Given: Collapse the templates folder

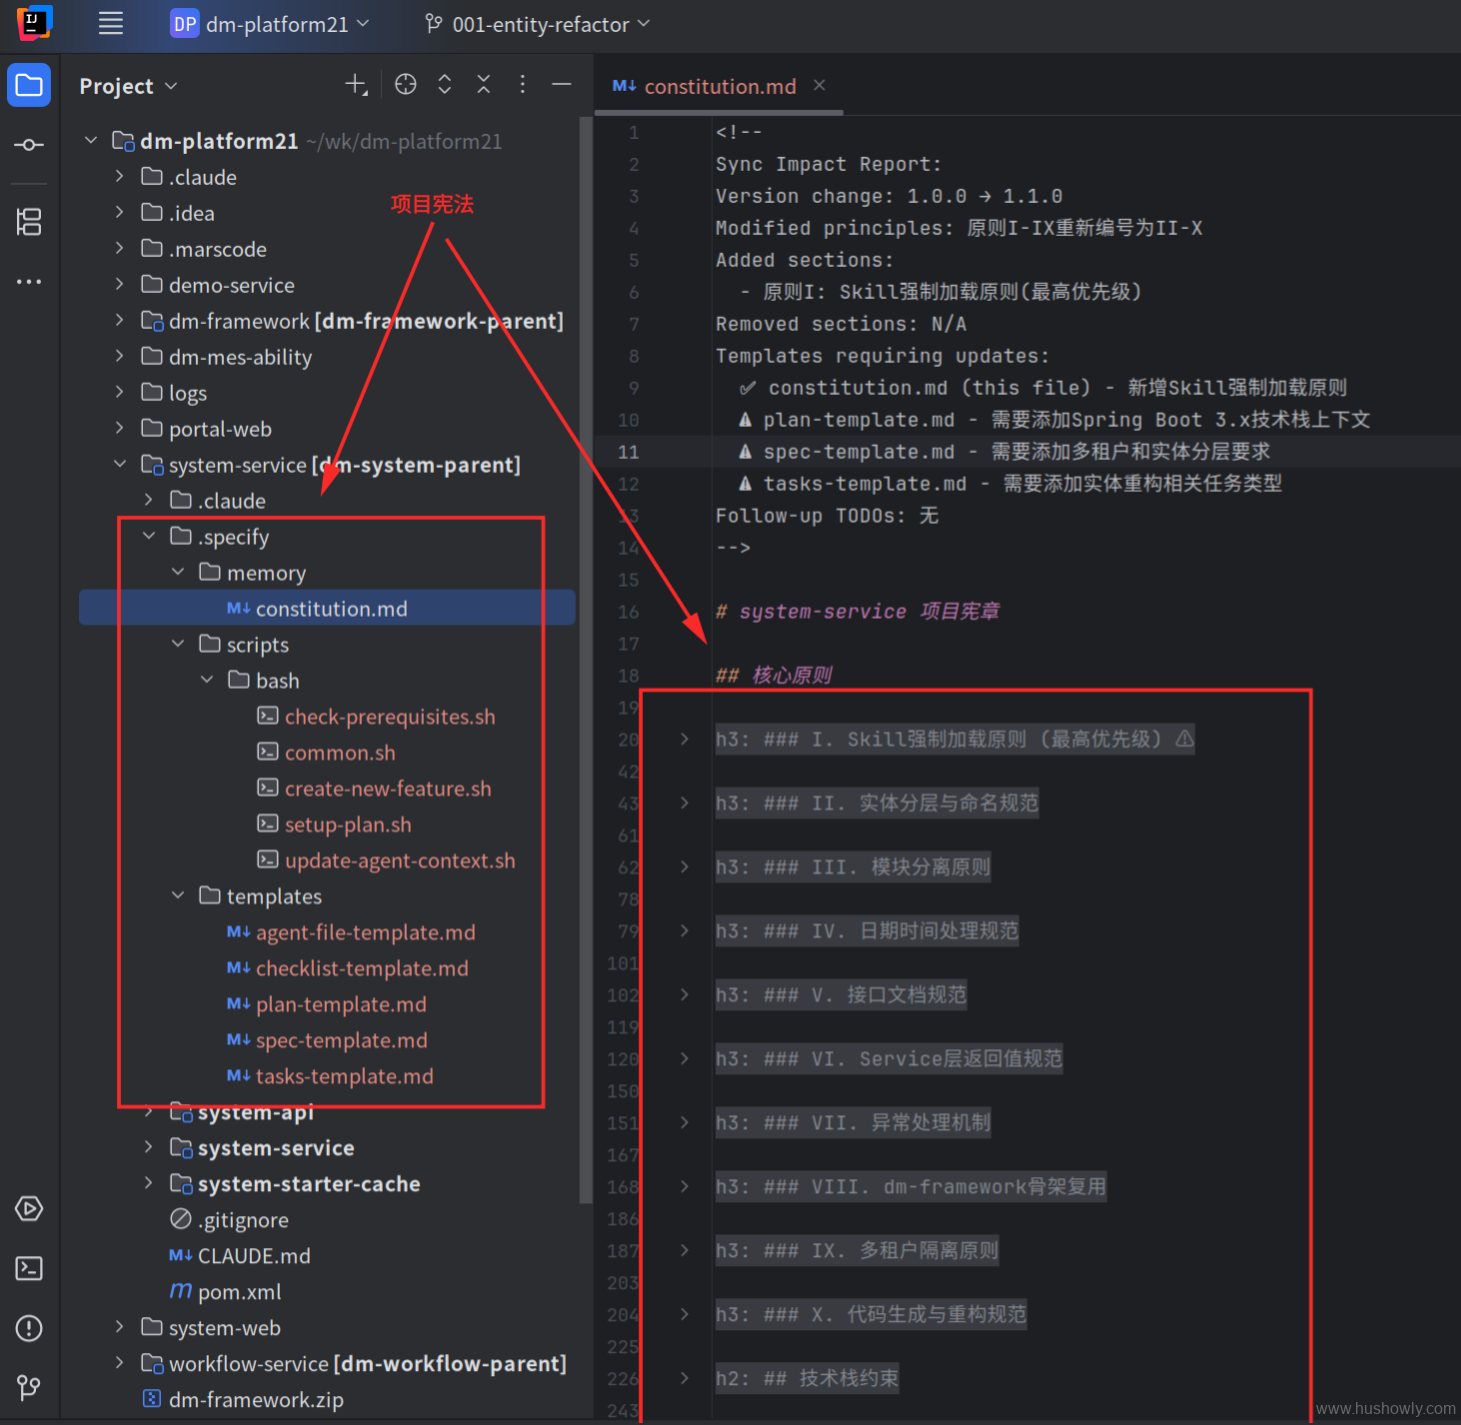Looking at the screenshot, I should click(x=178, y=896).
